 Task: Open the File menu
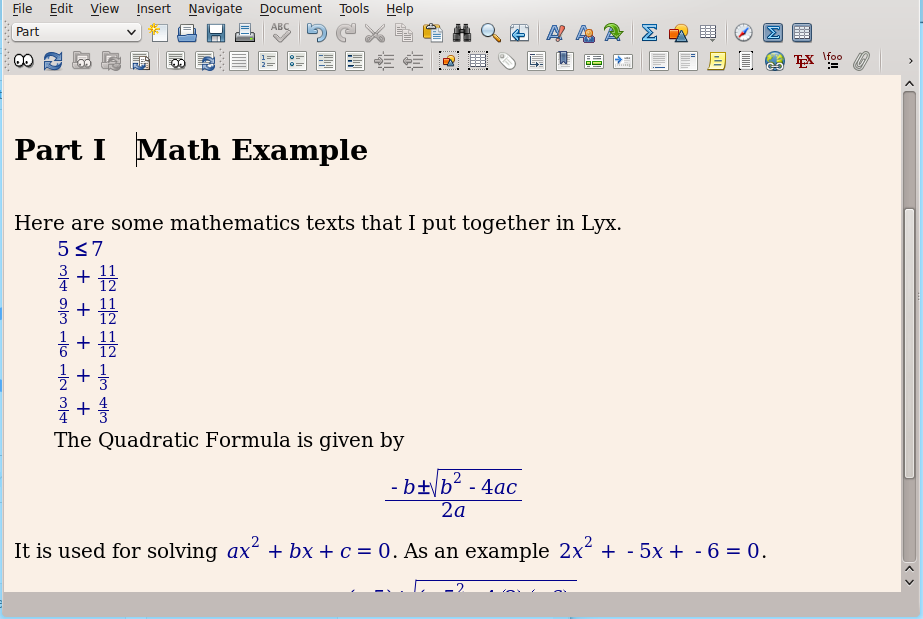pos(22,9)
